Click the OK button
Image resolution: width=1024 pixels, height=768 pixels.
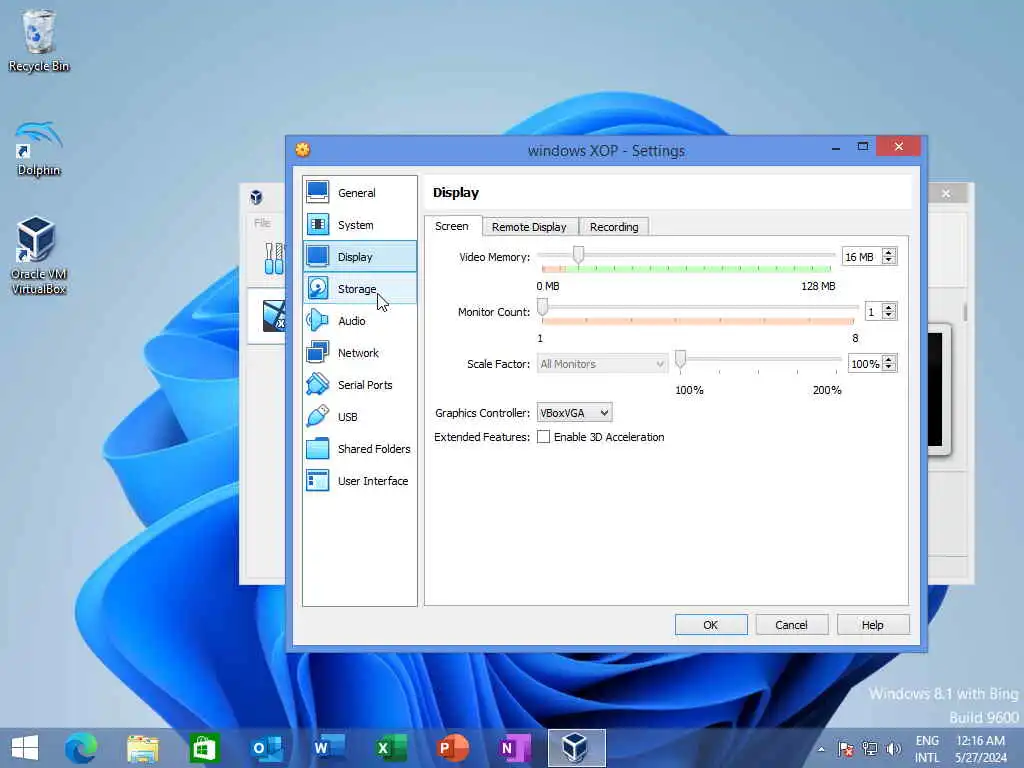(x=711, y=625)
